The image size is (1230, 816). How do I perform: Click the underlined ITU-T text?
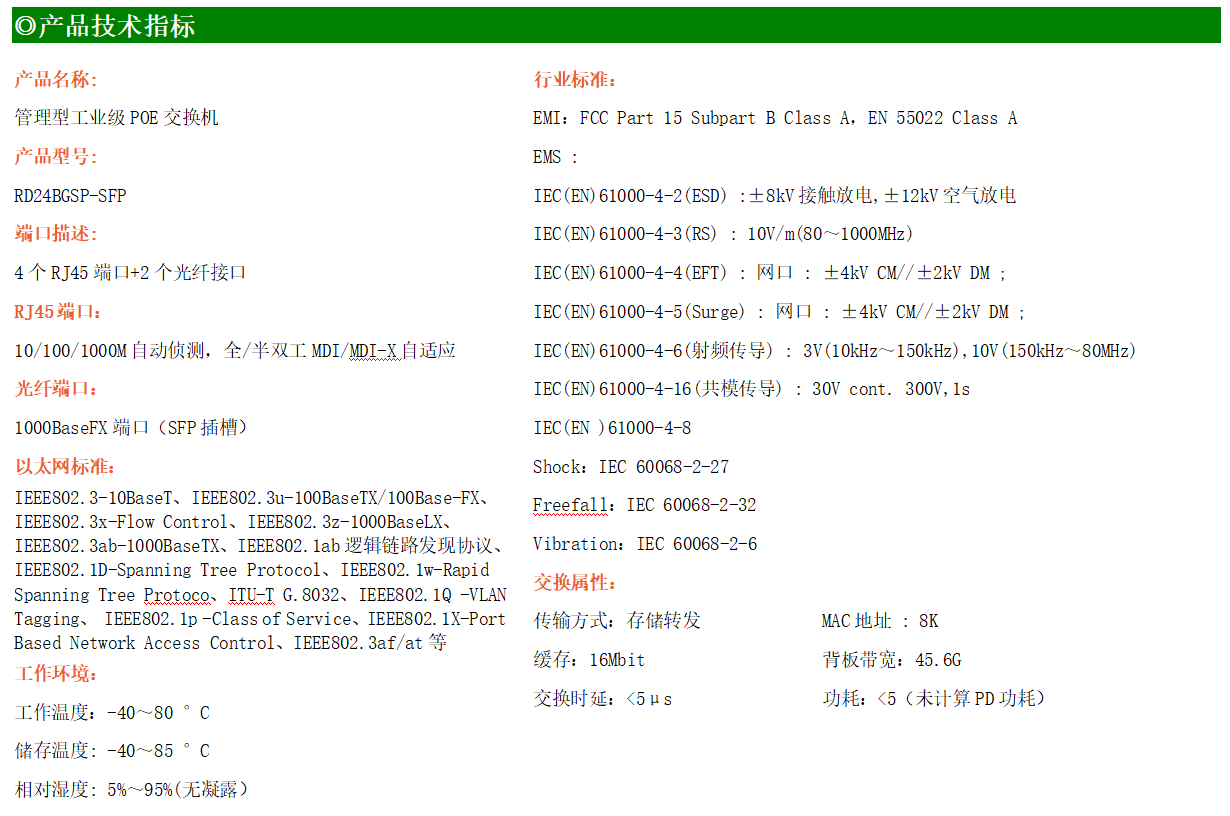click(251, 596)
